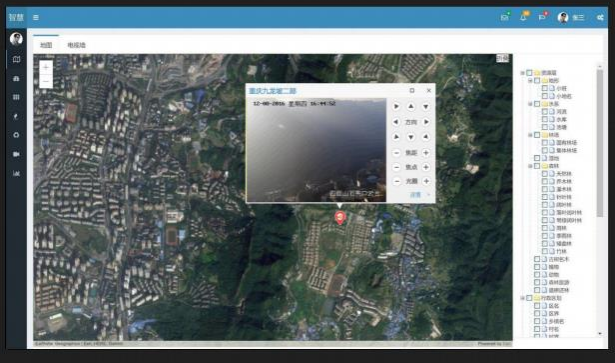The height and width of the screenshot is (363, 615).
Task: Open the hamburger menu in top bar
Action: point(36,17)
